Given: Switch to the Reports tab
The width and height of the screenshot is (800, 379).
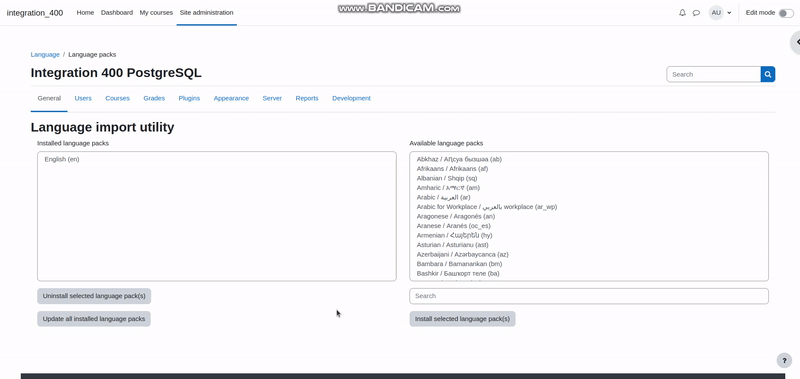Looking at the screenshot, I should (x=307, y=98).
